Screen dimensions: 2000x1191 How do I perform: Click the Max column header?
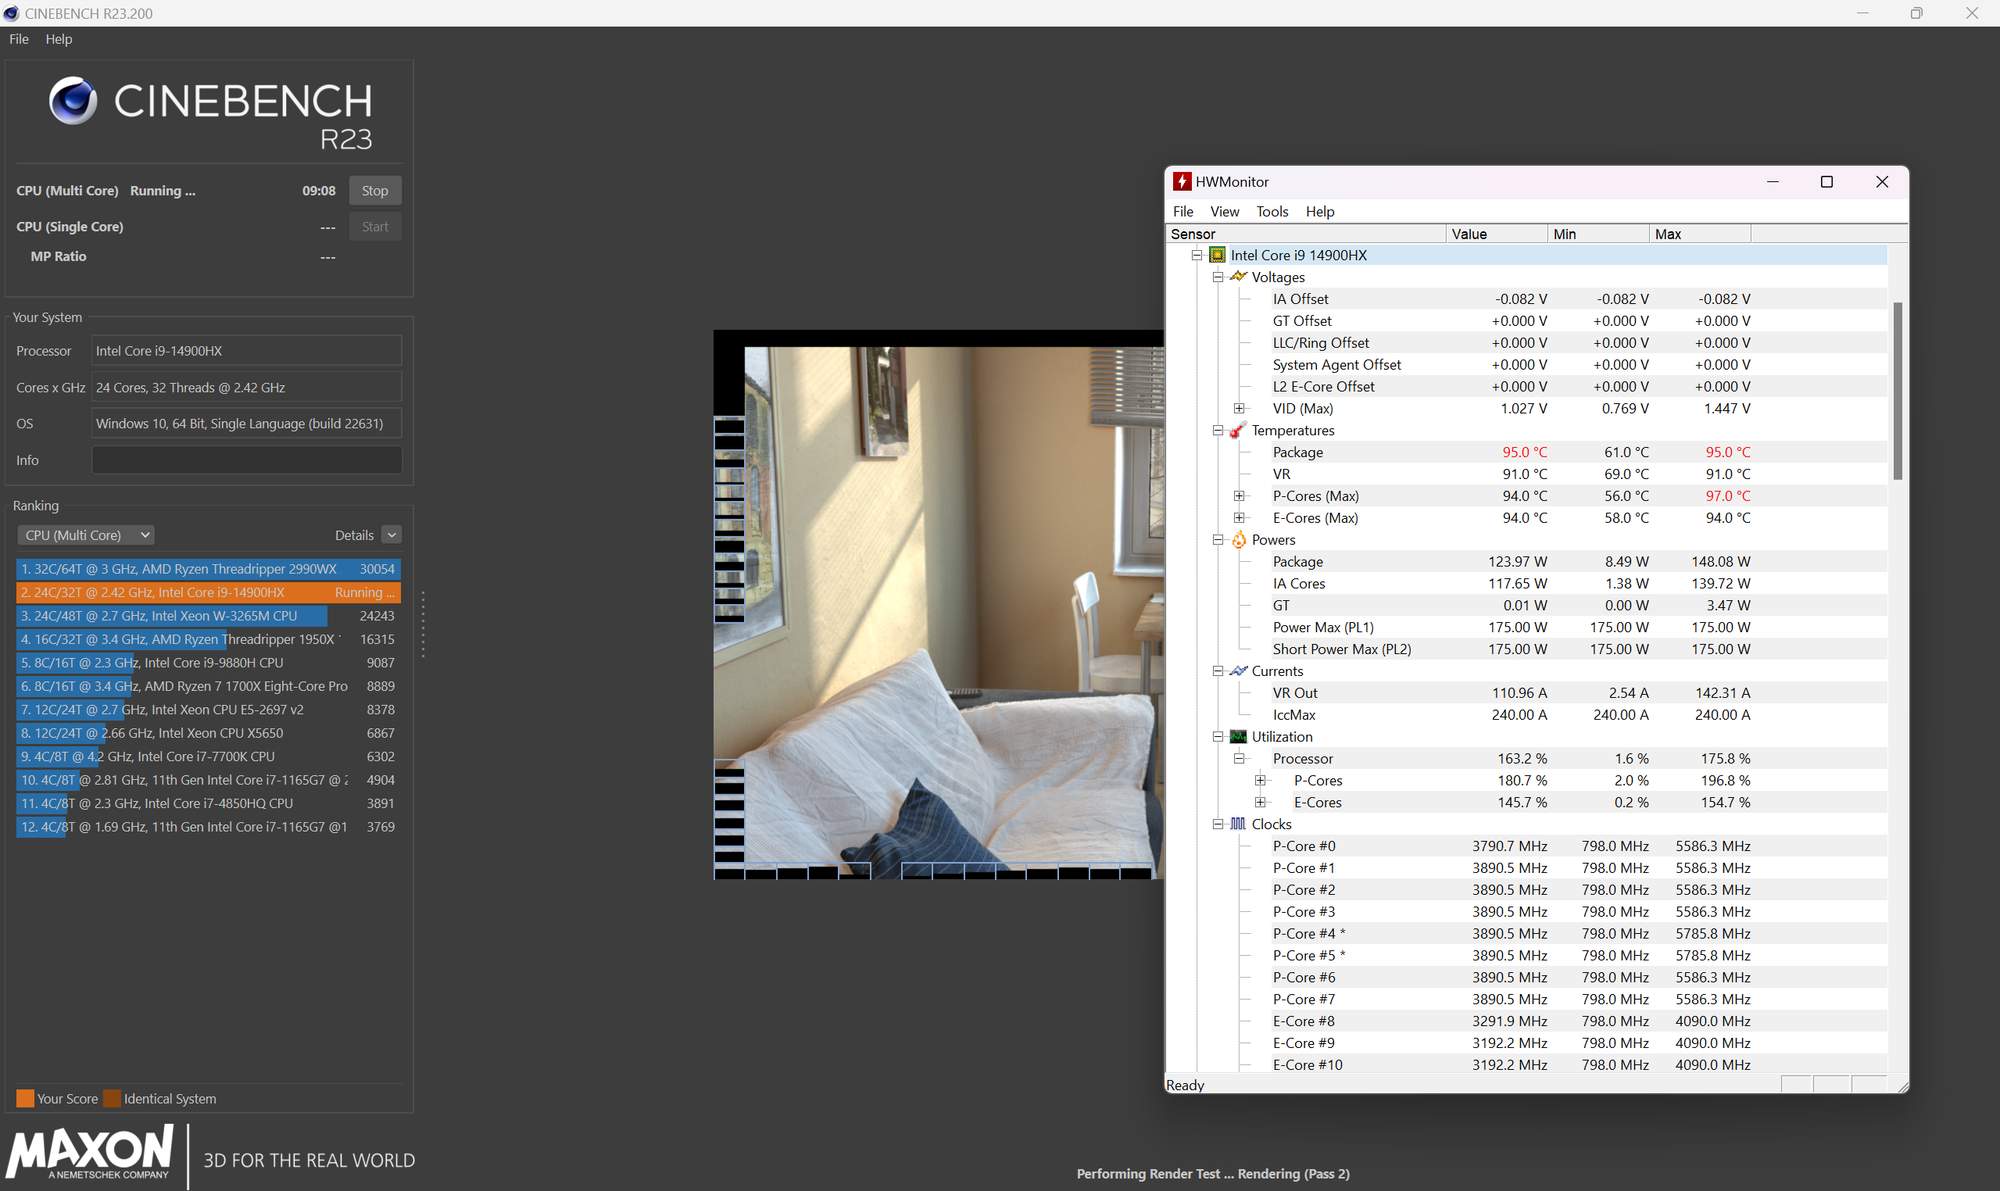[1701, 234]
